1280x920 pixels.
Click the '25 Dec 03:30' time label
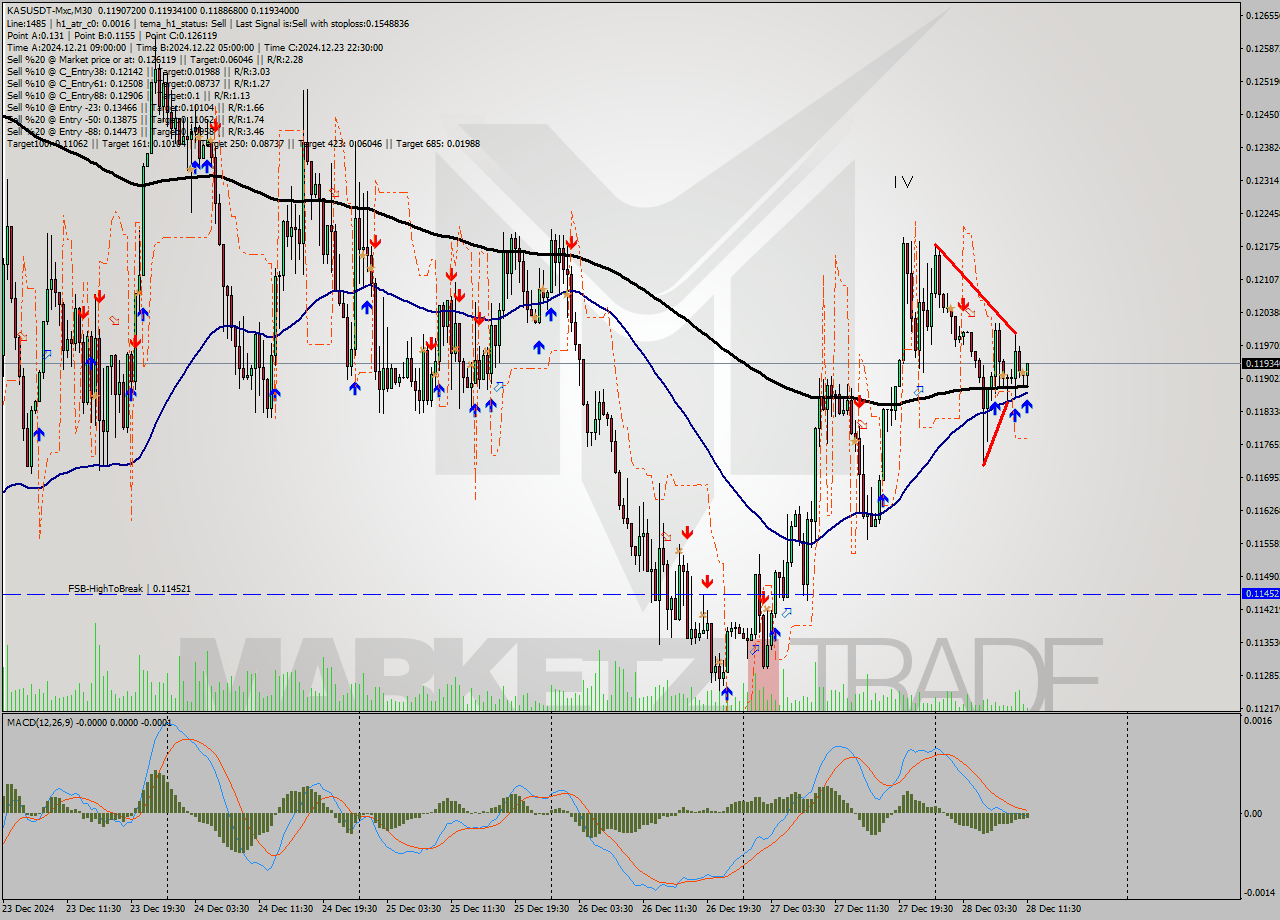(414, 909)
